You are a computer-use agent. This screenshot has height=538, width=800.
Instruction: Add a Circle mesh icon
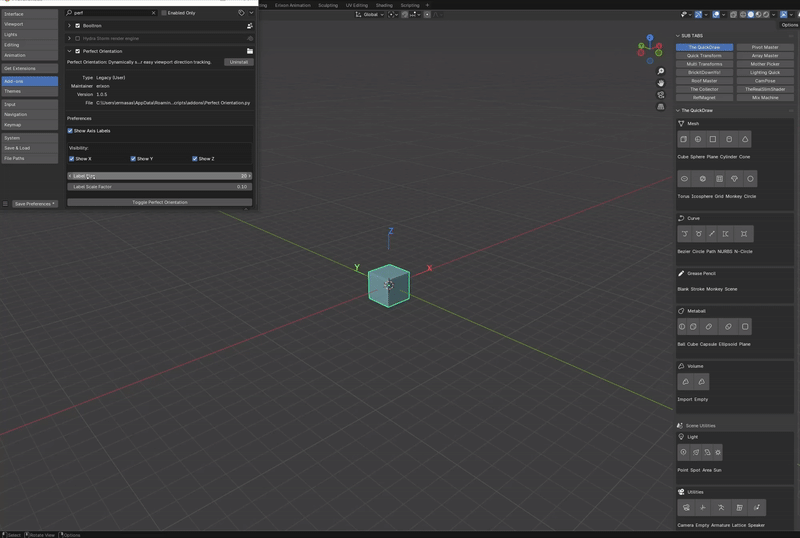click(x=750, y=179)
